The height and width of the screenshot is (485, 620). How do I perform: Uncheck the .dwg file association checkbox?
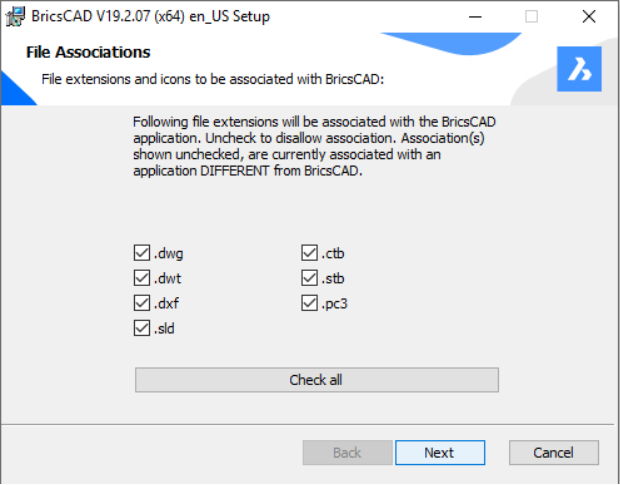(x=142, y=253)
